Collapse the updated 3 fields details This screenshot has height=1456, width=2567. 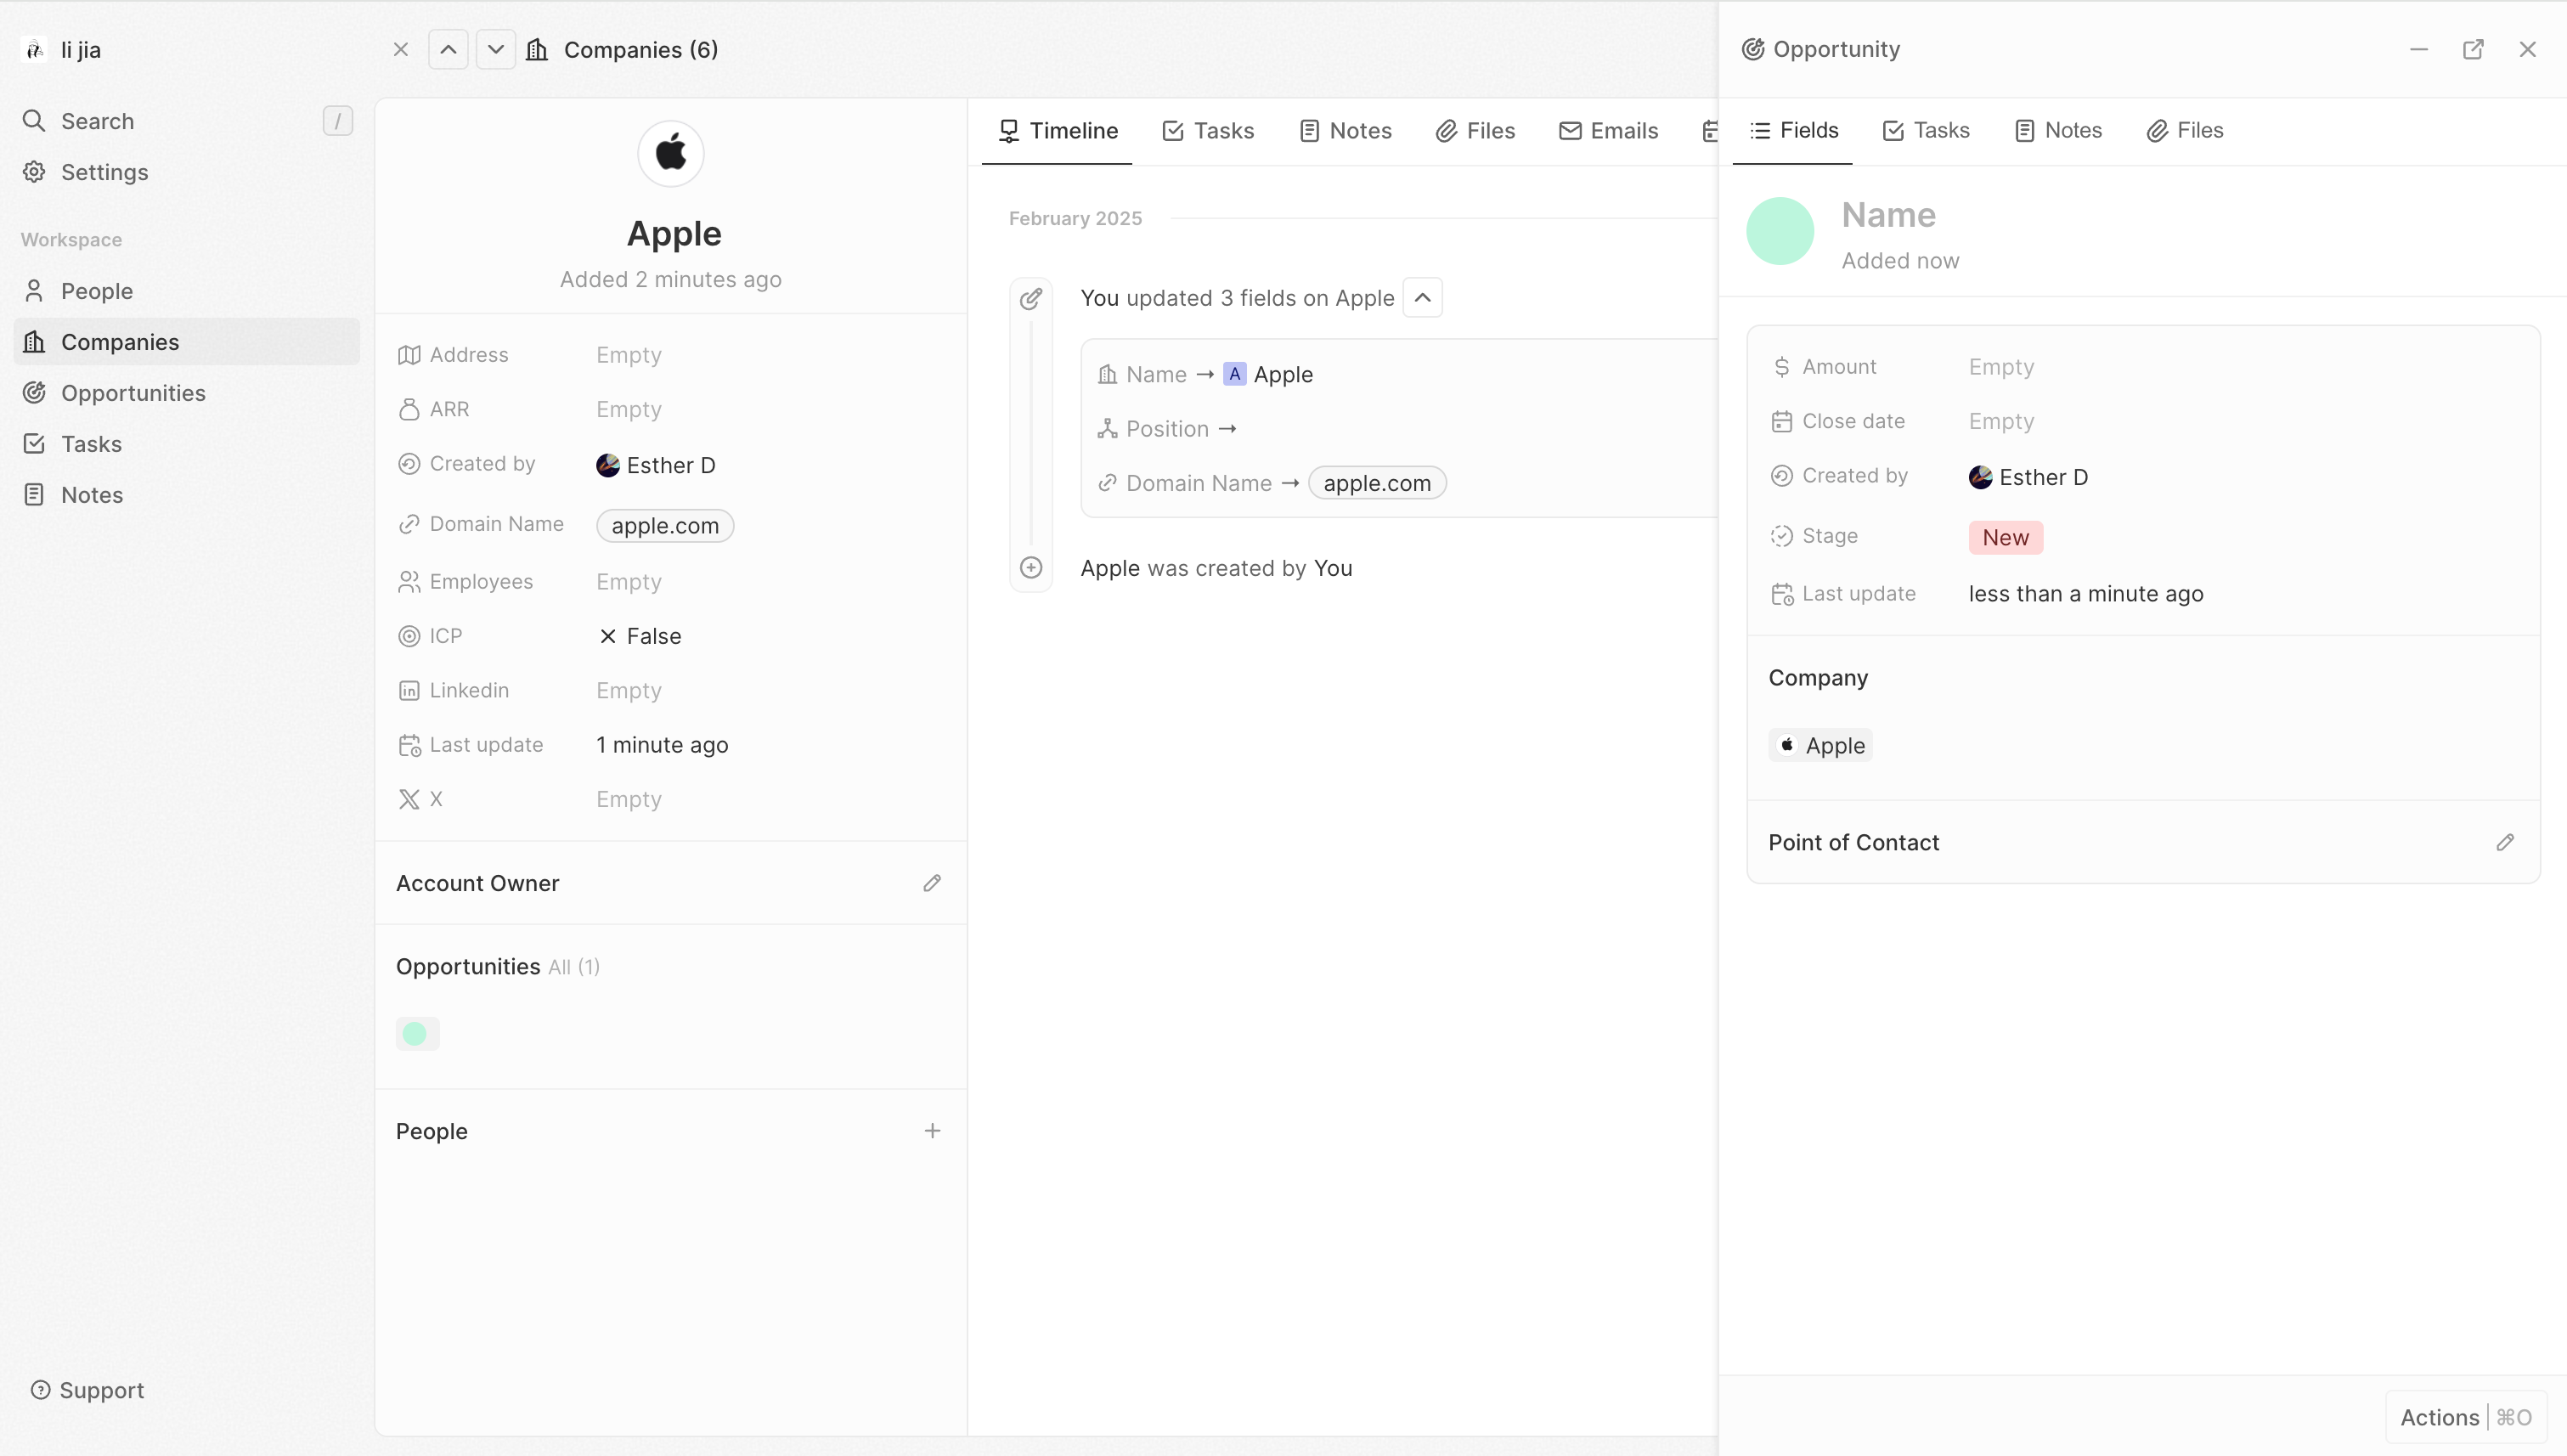click(x=1422, y=298)
